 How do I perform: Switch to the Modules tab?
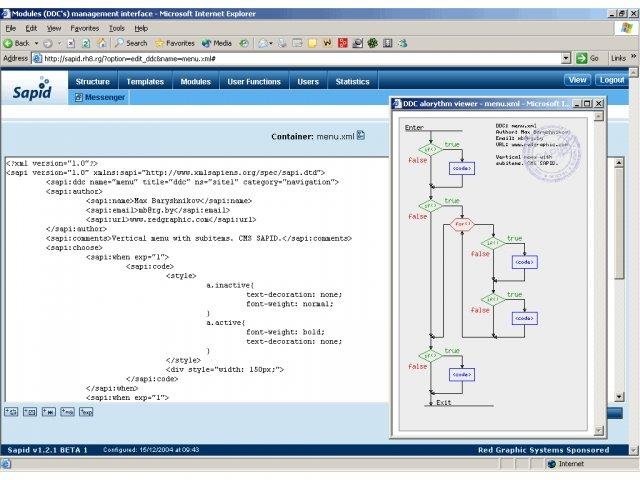tap(196, 82)
